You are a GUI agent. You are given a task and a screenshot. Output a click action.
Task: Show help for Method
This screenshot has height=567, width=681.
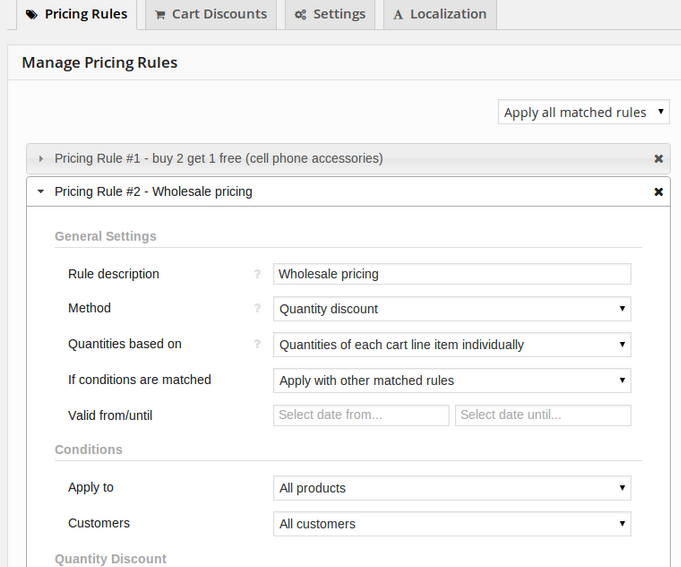pos(257,308)
